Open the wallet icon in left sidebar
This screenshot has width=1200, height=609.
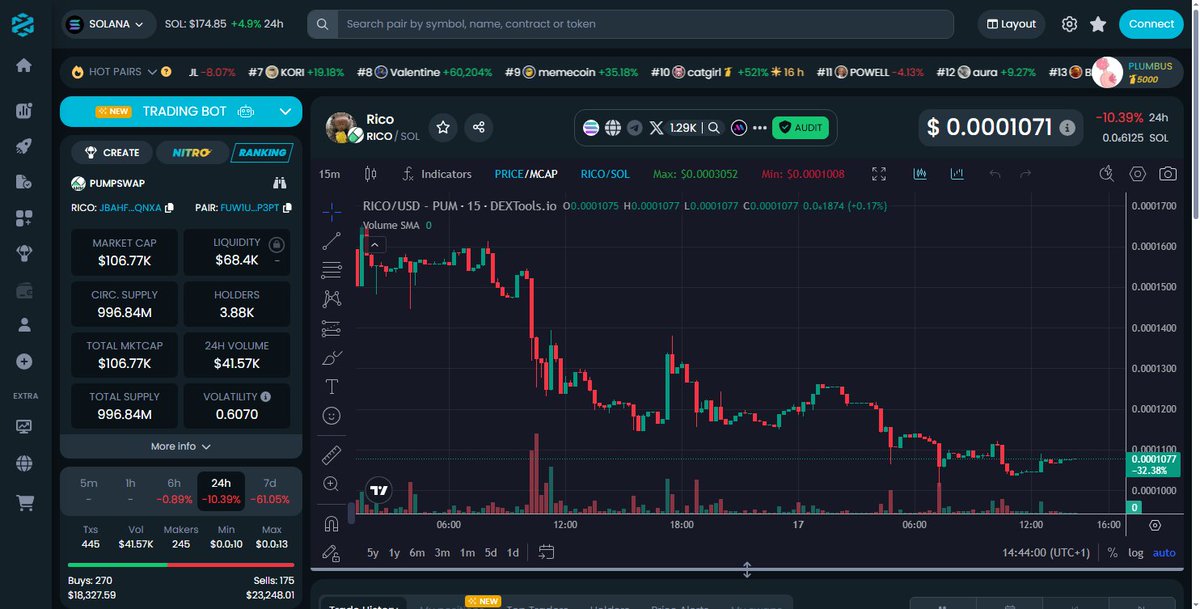tap(24, 291)
